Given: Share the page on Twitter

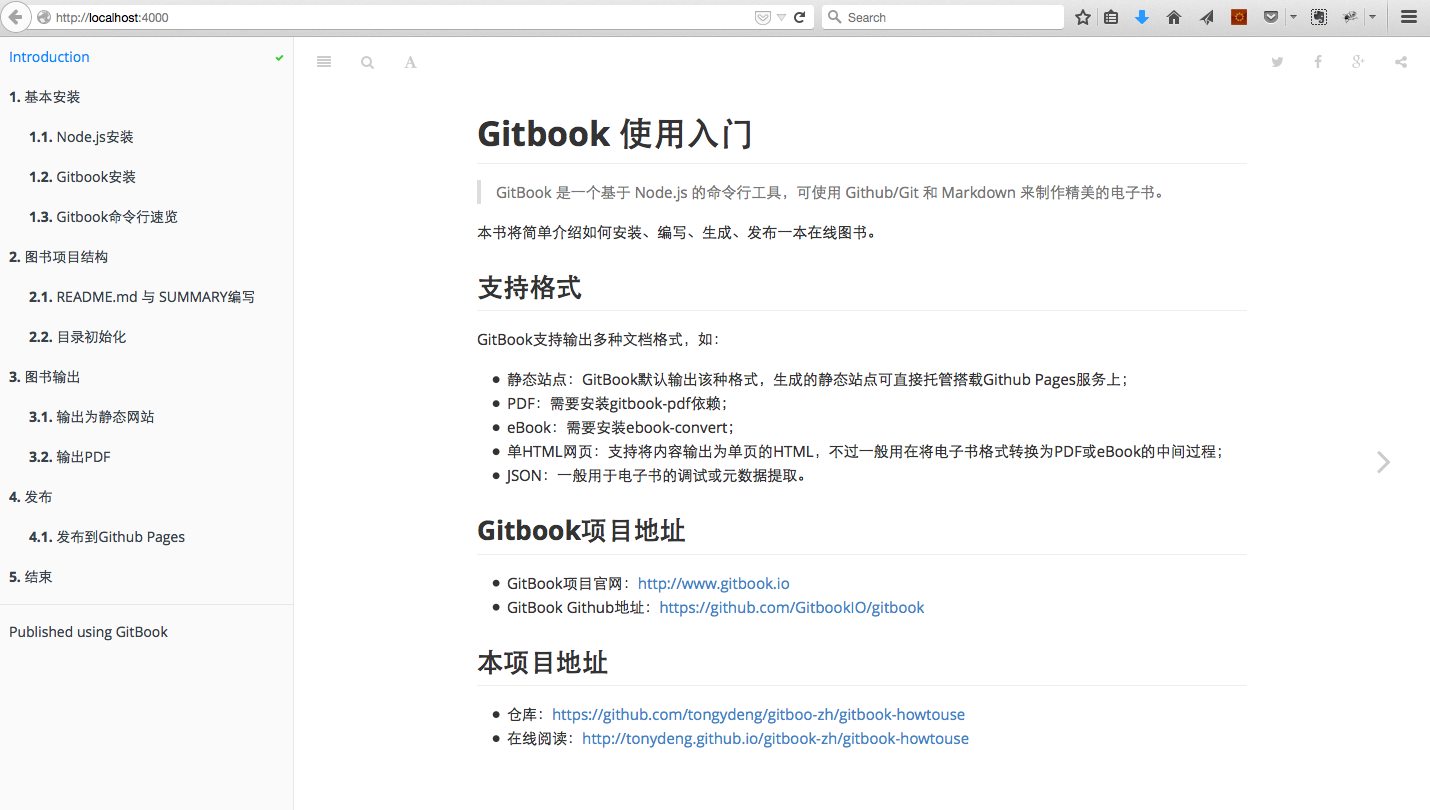Looking at the screenshot, I should [x=1277, y=61].
